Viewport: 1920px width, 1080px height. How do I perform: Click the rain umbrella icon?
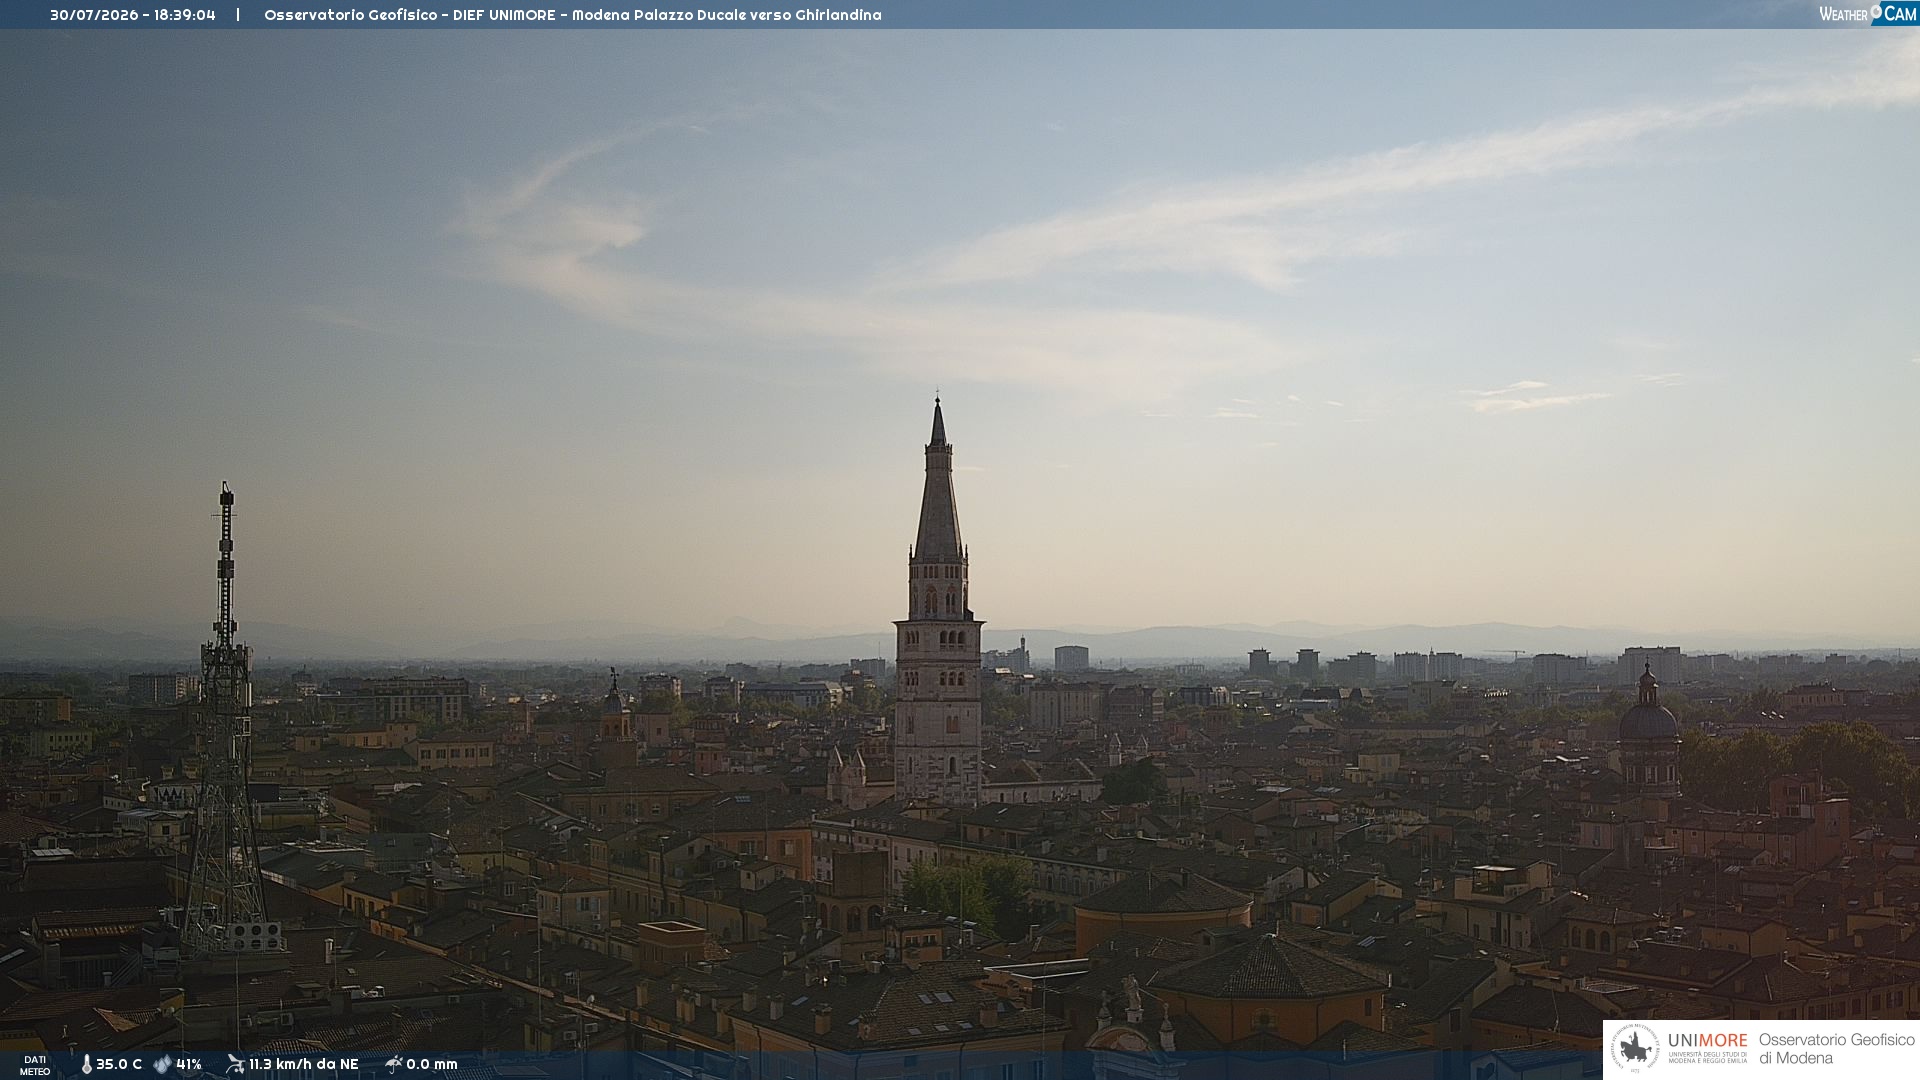pyautogui.click(x=394, y=1064)
